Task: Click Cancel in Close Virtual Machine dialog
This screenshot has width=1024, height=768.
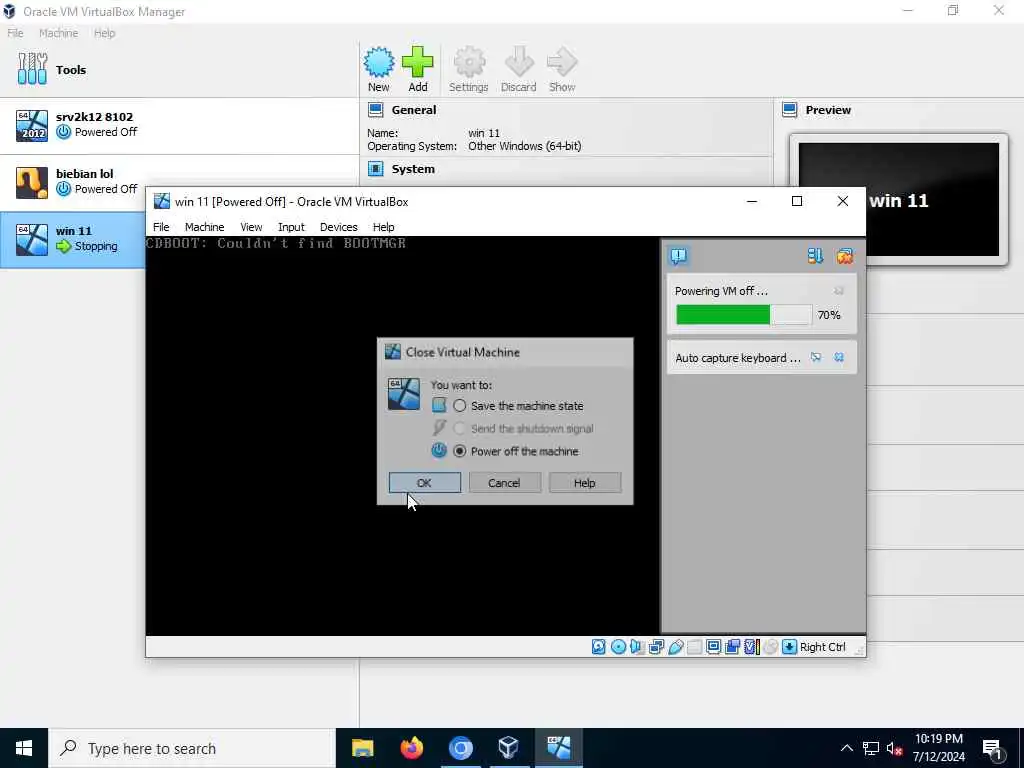Action: click(504, 483)
